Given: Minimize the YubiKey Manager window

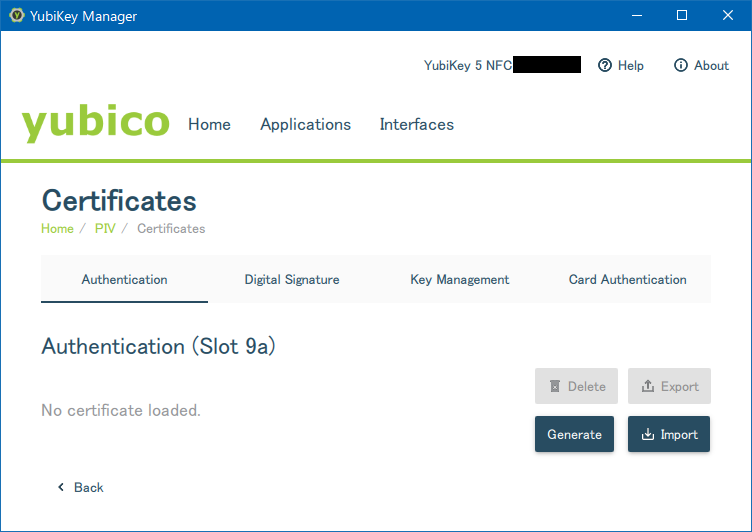Looking at the screenshot, I should click(637, 15).
